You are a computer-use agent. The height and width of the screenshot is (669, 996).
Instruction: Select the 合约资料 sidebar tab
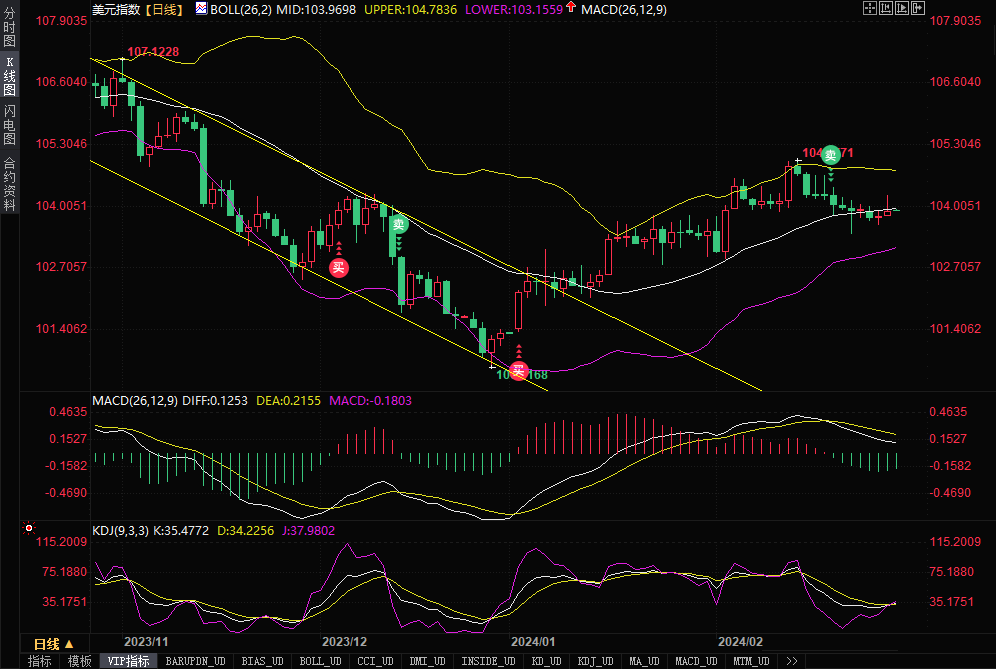(x=9, y=184)
